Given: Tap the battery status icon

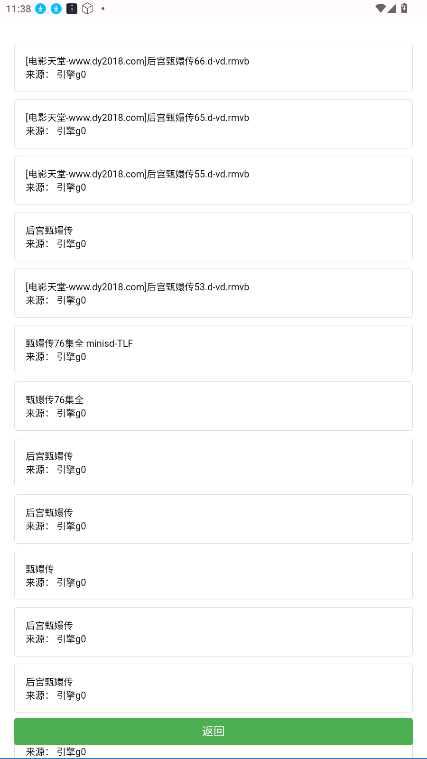Looking at the screenshot, I should coord(404,8).
